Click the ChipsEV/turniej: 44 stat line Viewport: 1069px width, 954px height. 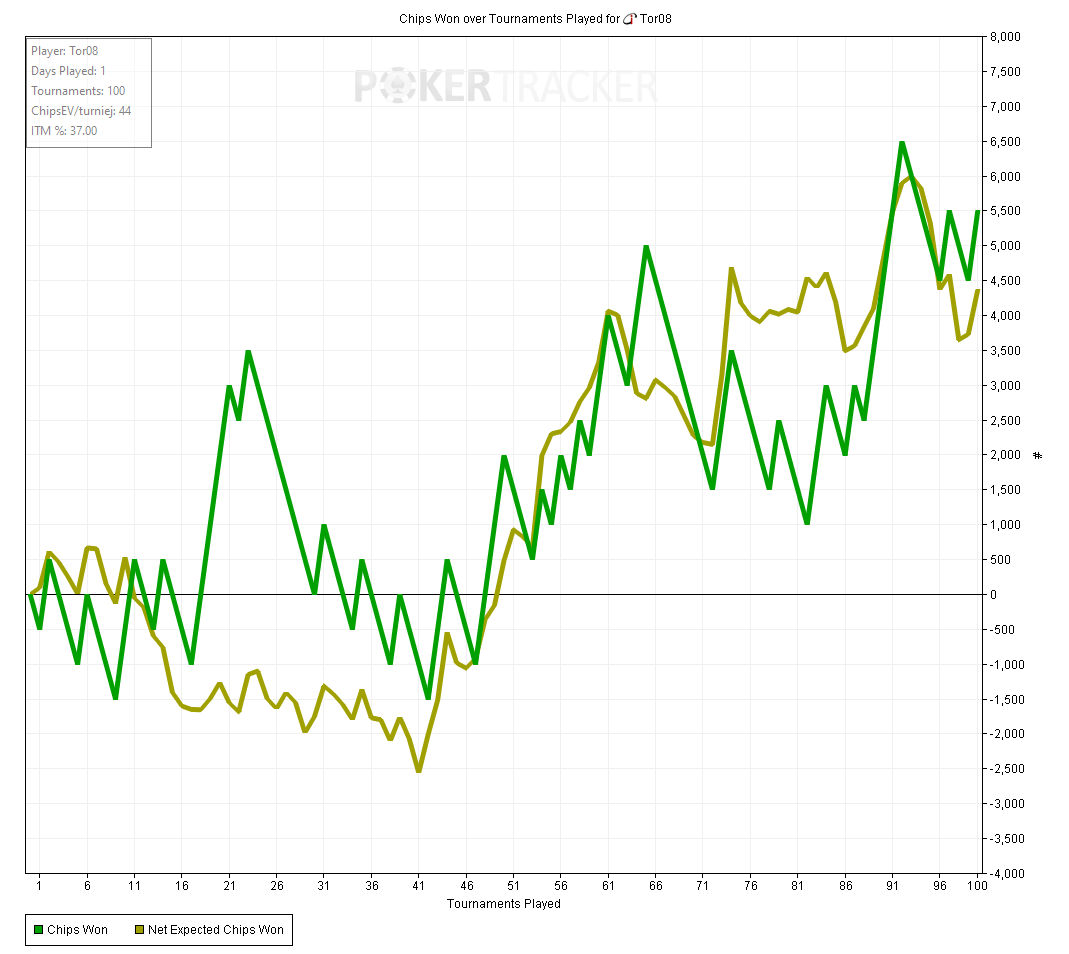pos(81,111)
